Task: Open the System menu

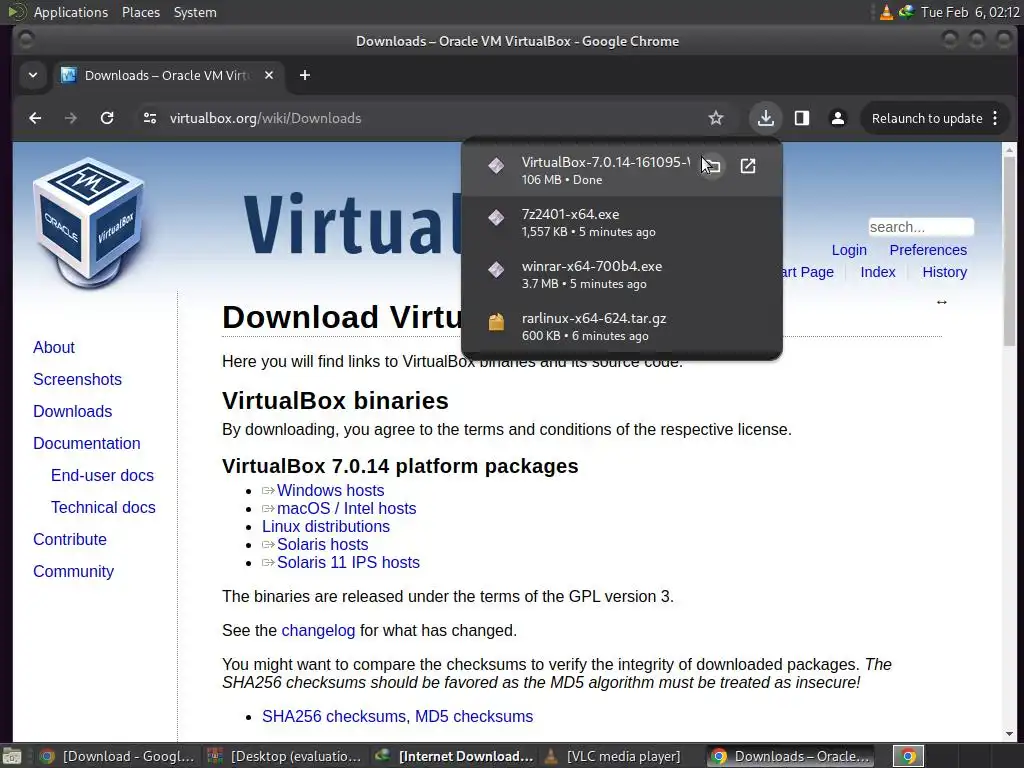Action: (x=195, y=12)
